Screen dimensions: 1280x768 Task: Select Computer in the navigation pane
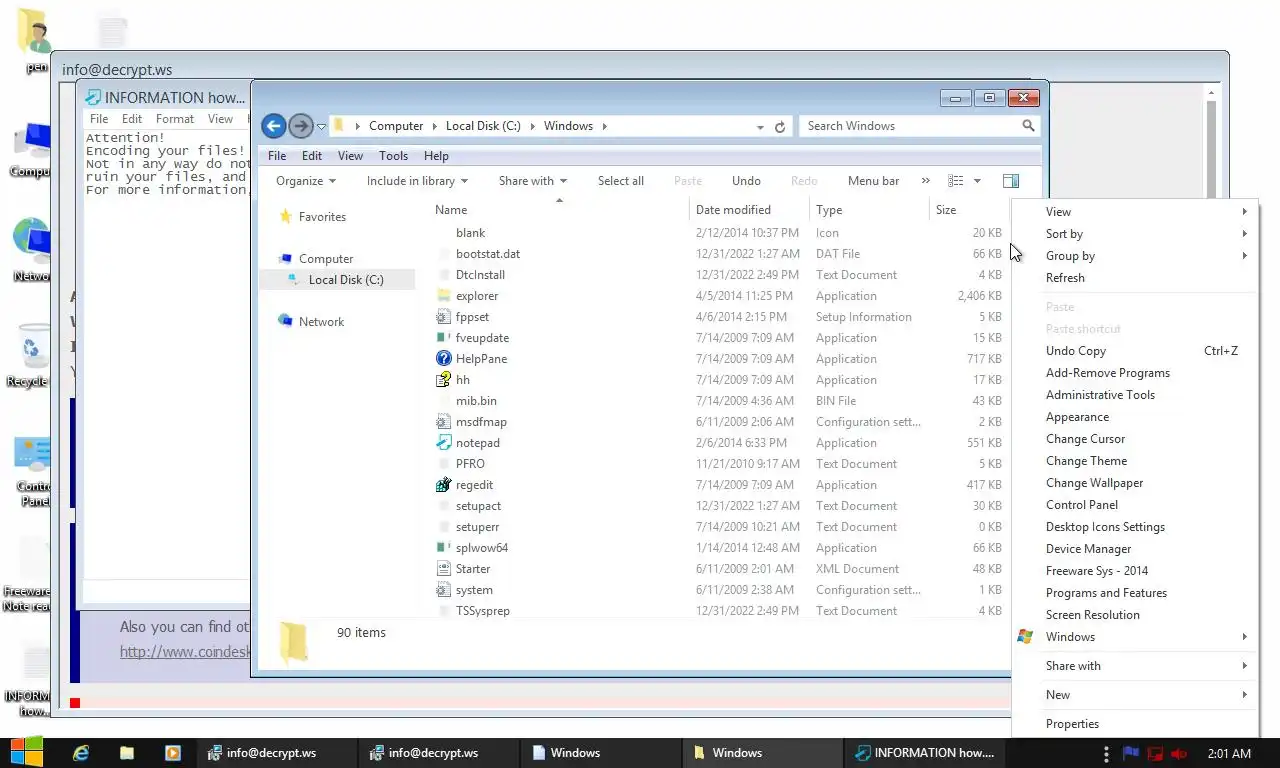tap(326, 259)
